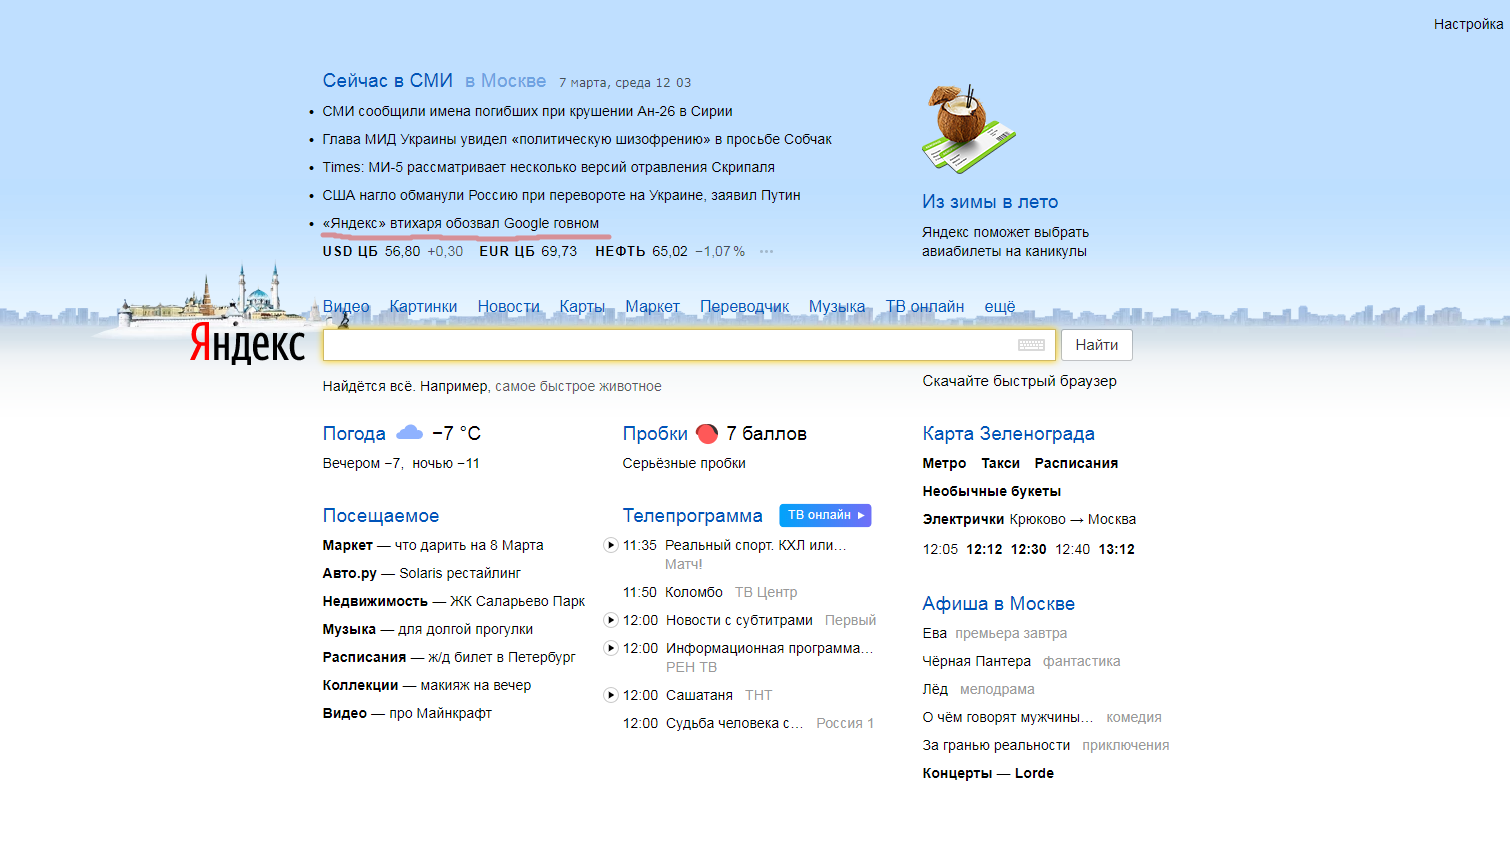Click the cloud weather icon
This screenshot has height=843, width=1510.
click(x=409, y=433)
